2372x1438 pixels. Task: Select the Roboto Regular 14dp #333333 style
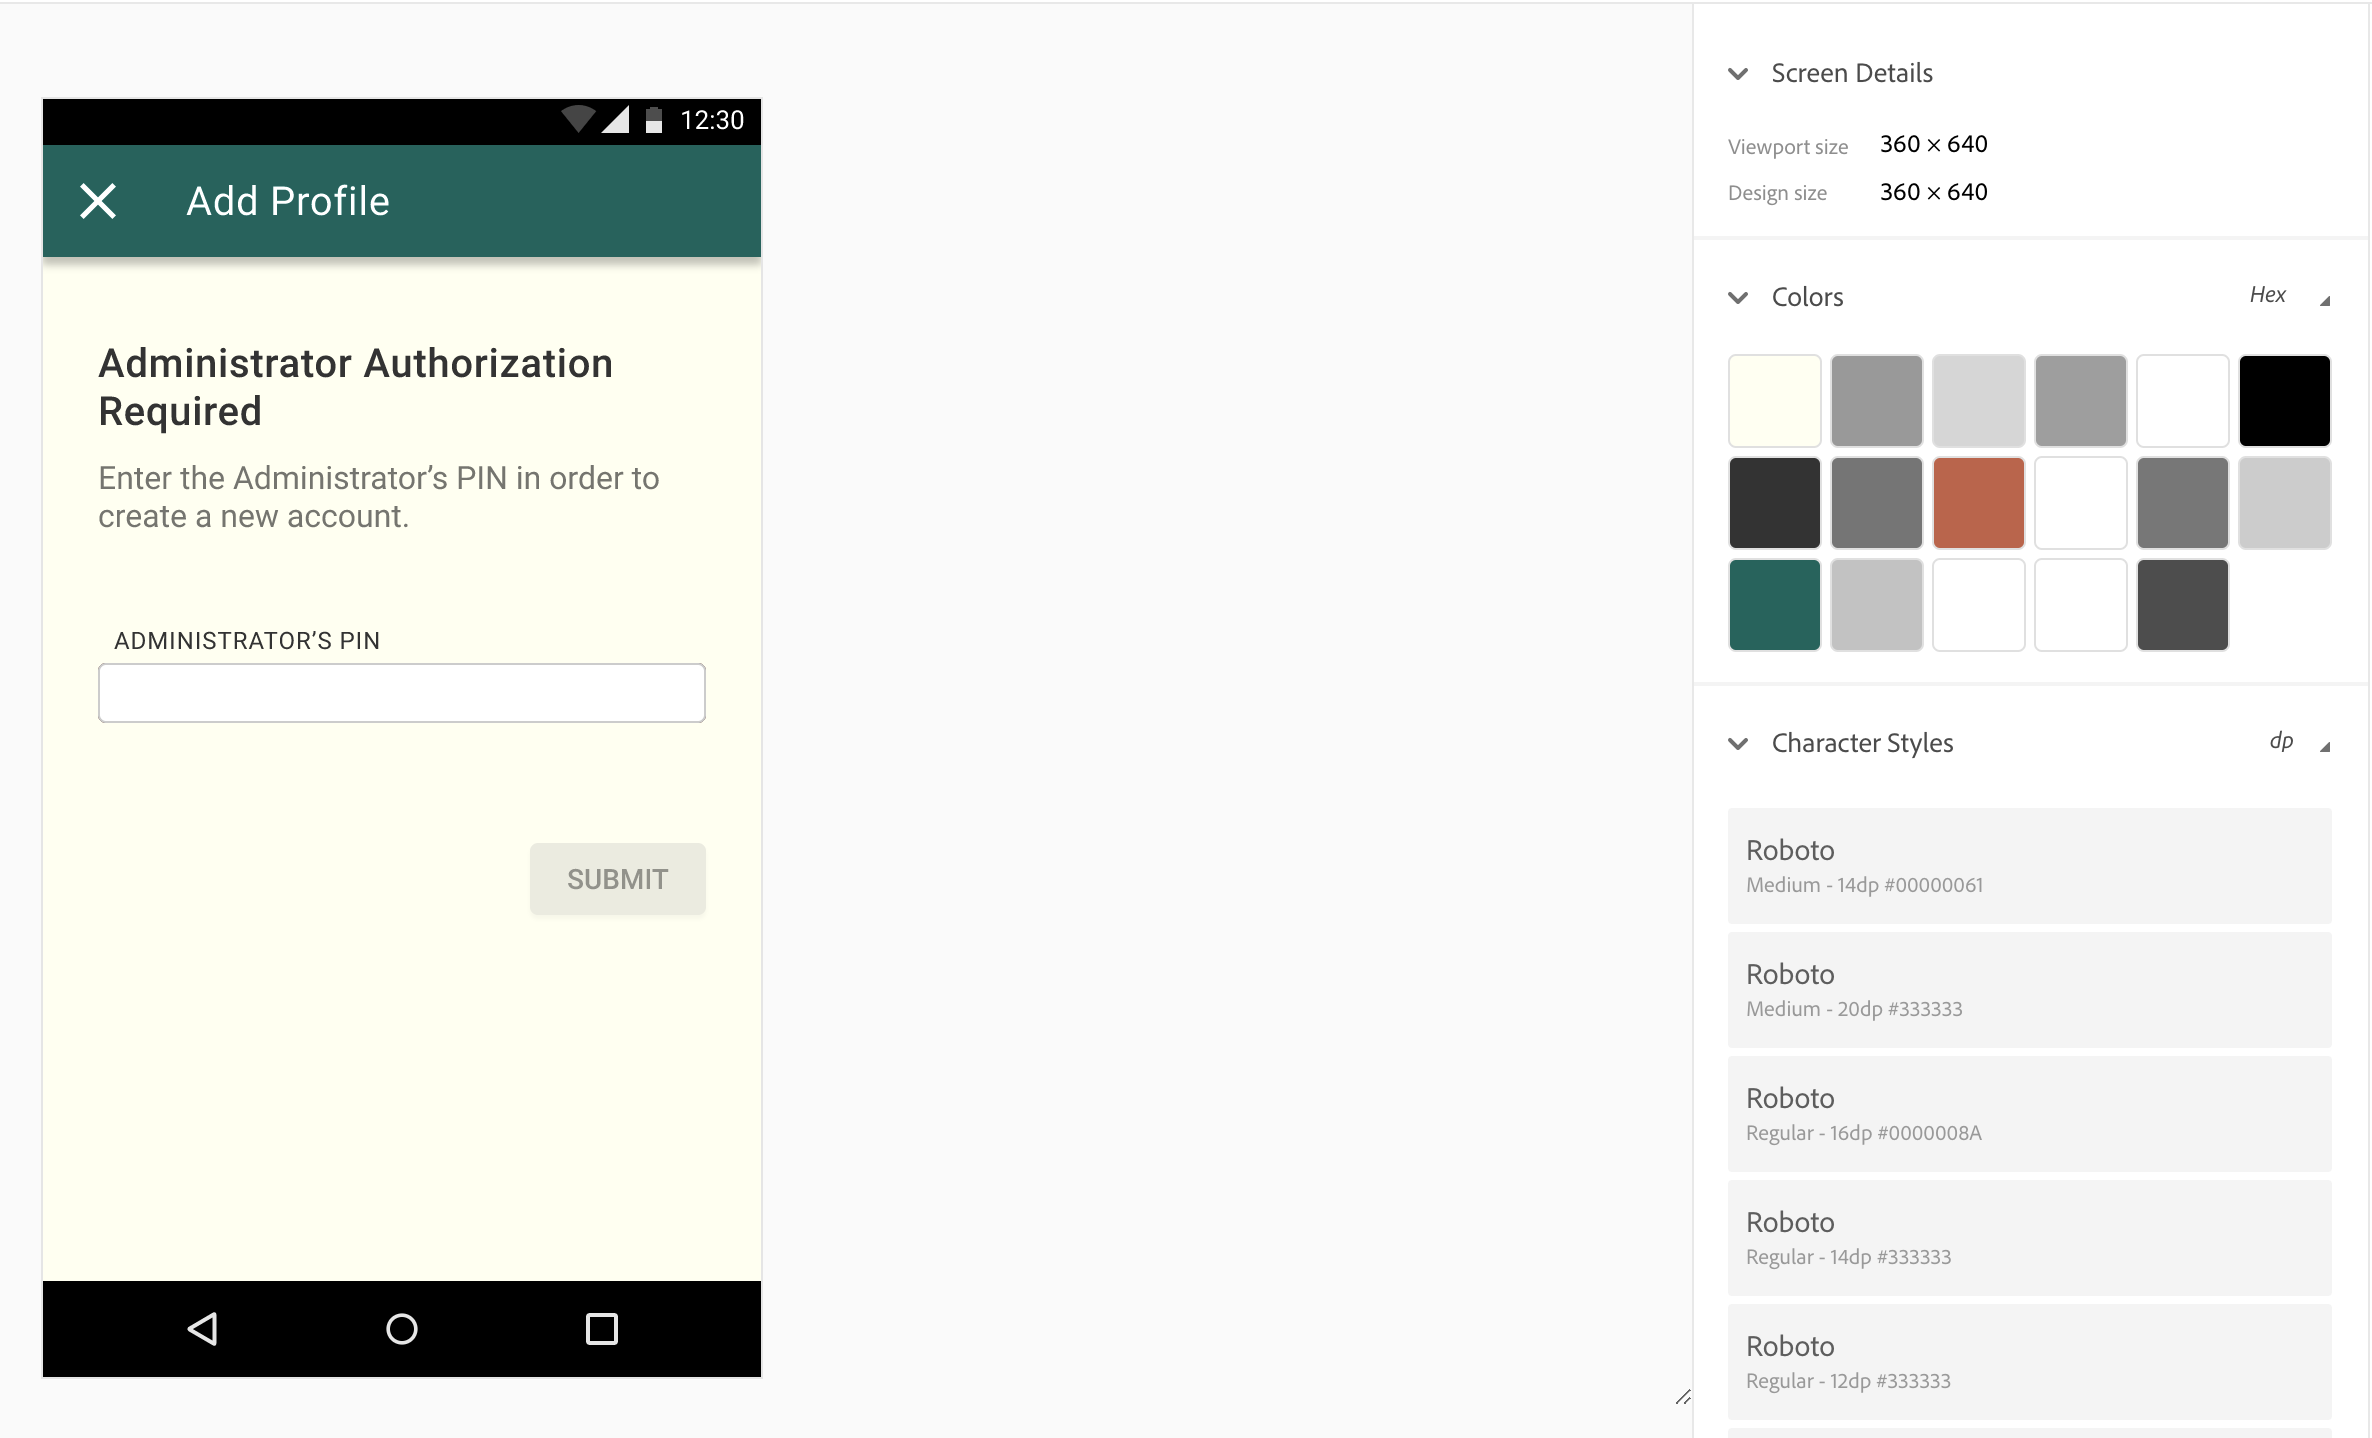[2030, 1238]
